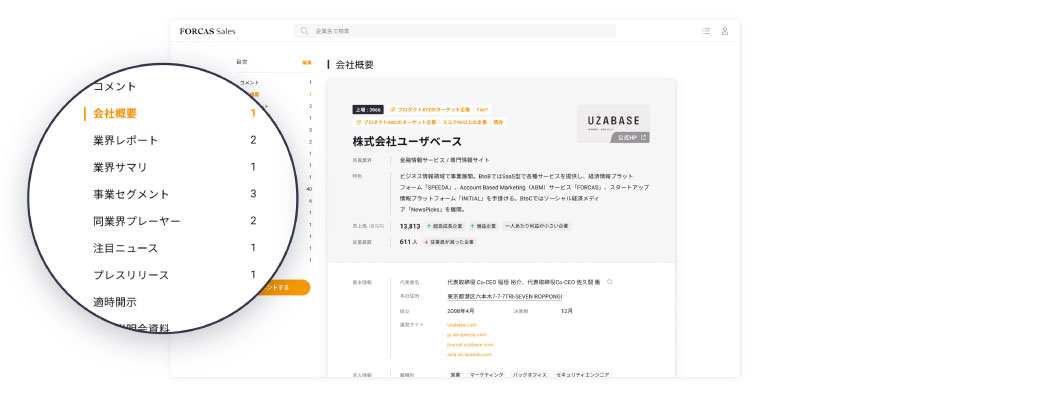Image resolution: width=1040 pixels, height=396 pixels.
Task: Open the asia.ub-speeda.com link
Action: point(470,355)
